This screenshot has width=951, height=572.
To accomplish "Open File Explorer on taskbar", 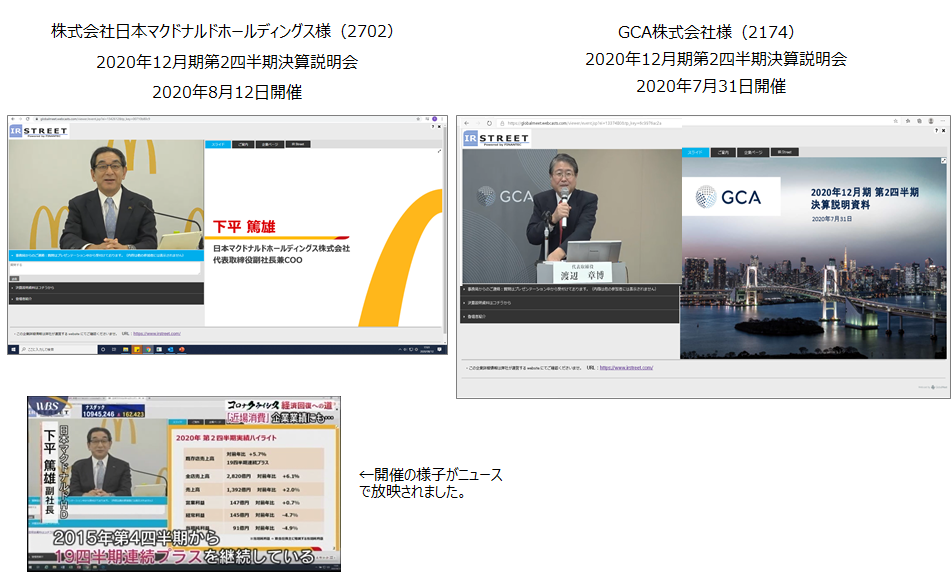I will click(x=126, y=349).
